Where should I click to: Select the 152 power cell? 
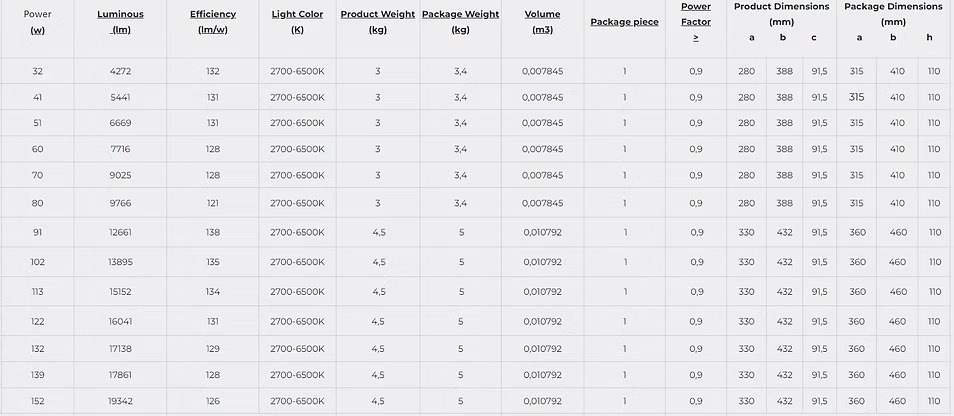38,401
